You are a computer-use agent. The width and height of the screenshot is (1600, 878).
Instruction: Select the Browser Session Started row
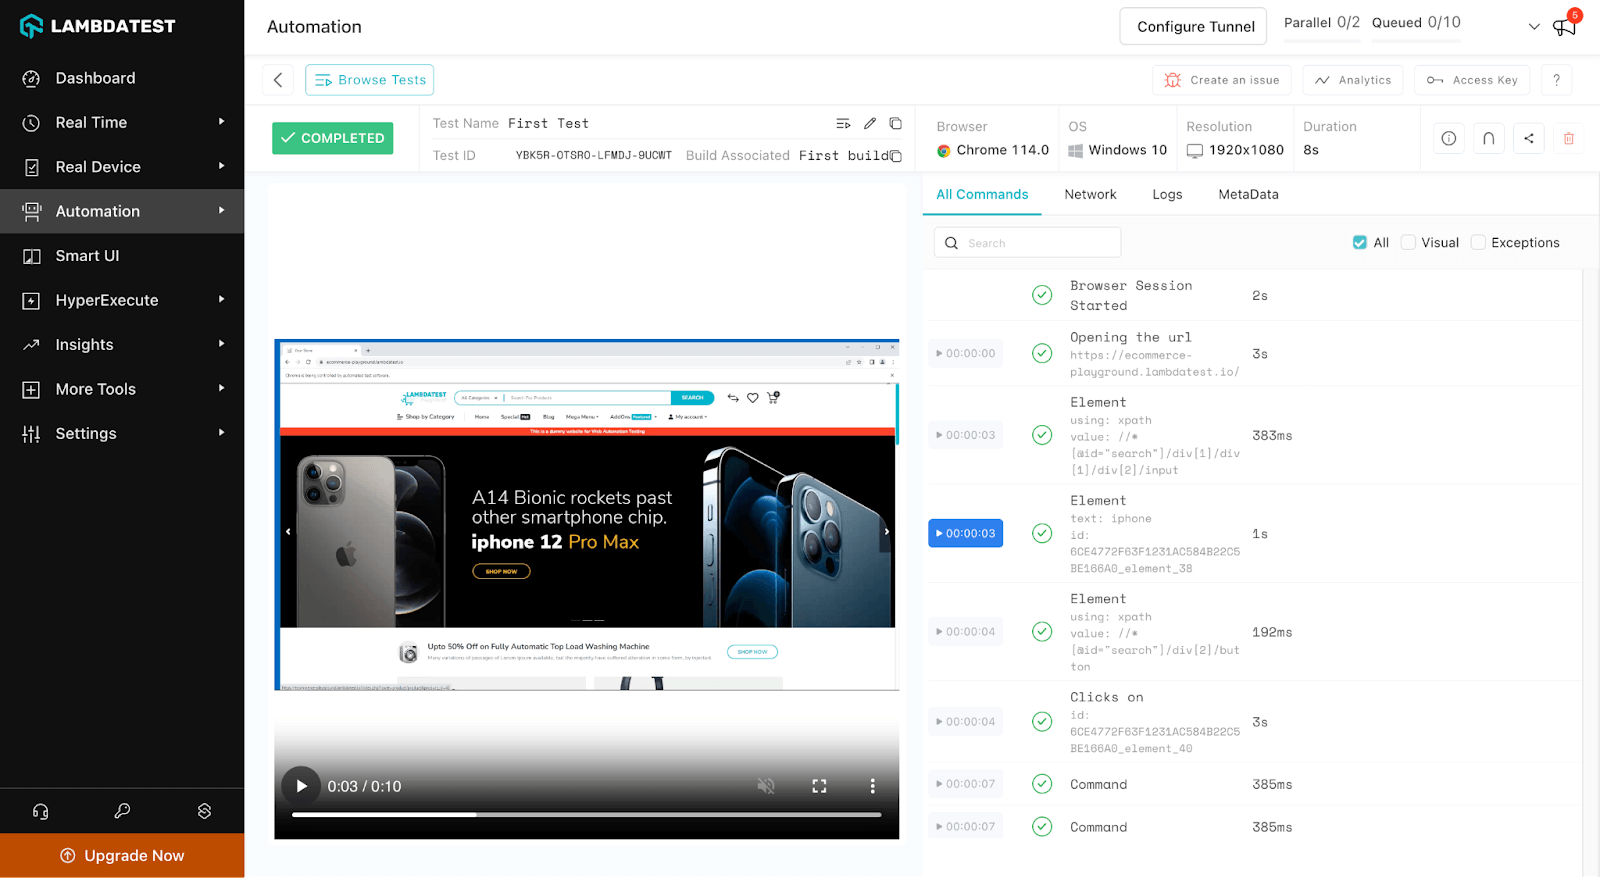[1252, 295]
